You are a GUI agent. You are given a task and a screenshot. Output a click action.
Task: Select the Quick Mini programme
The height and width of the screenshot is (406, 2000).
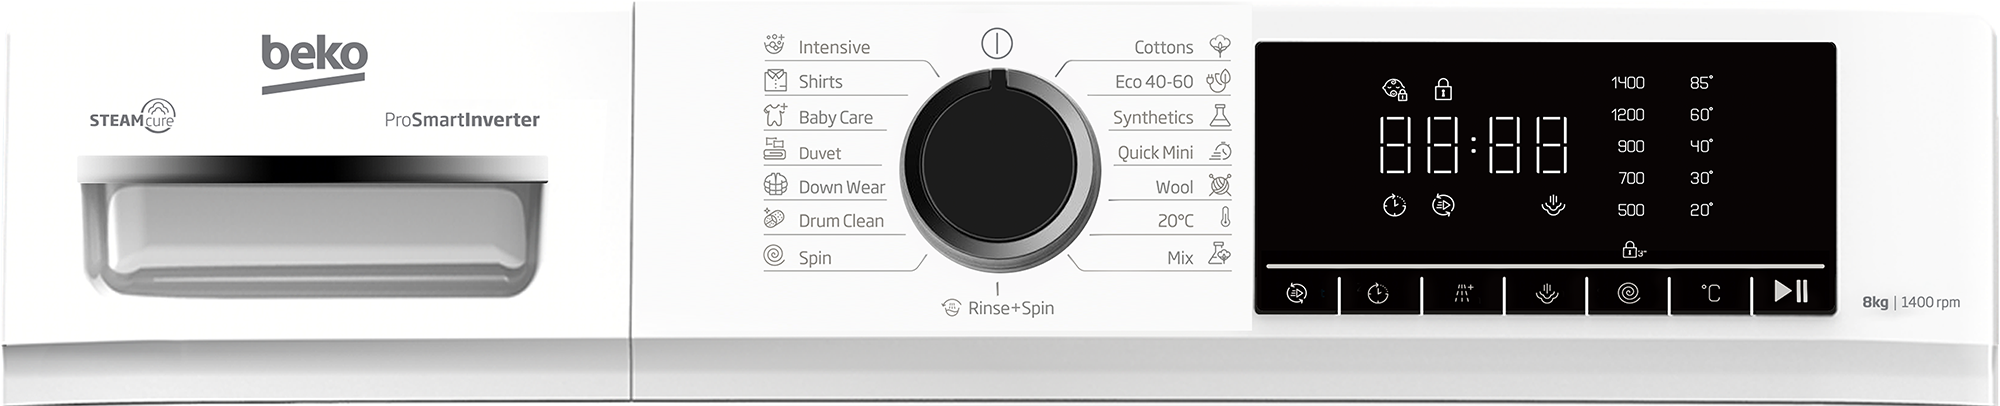[1155, 152]
